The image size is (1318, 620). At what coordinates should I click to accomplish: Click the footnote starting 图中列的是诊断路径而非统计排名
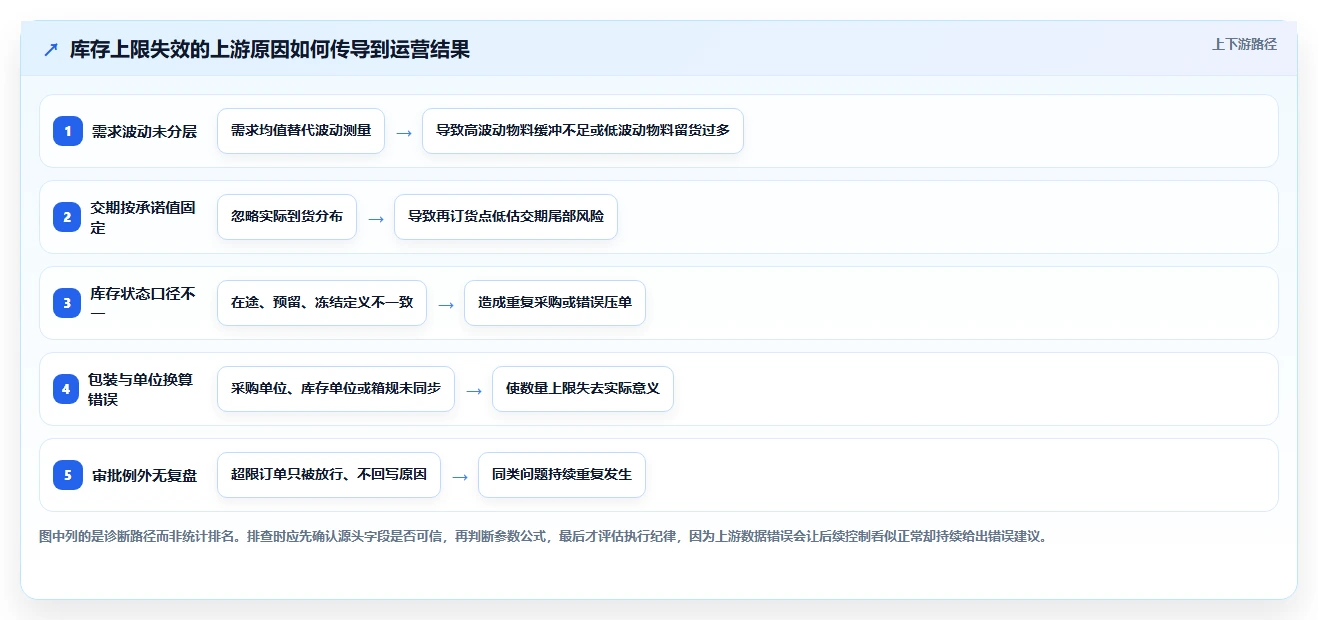tap(544, 536)
